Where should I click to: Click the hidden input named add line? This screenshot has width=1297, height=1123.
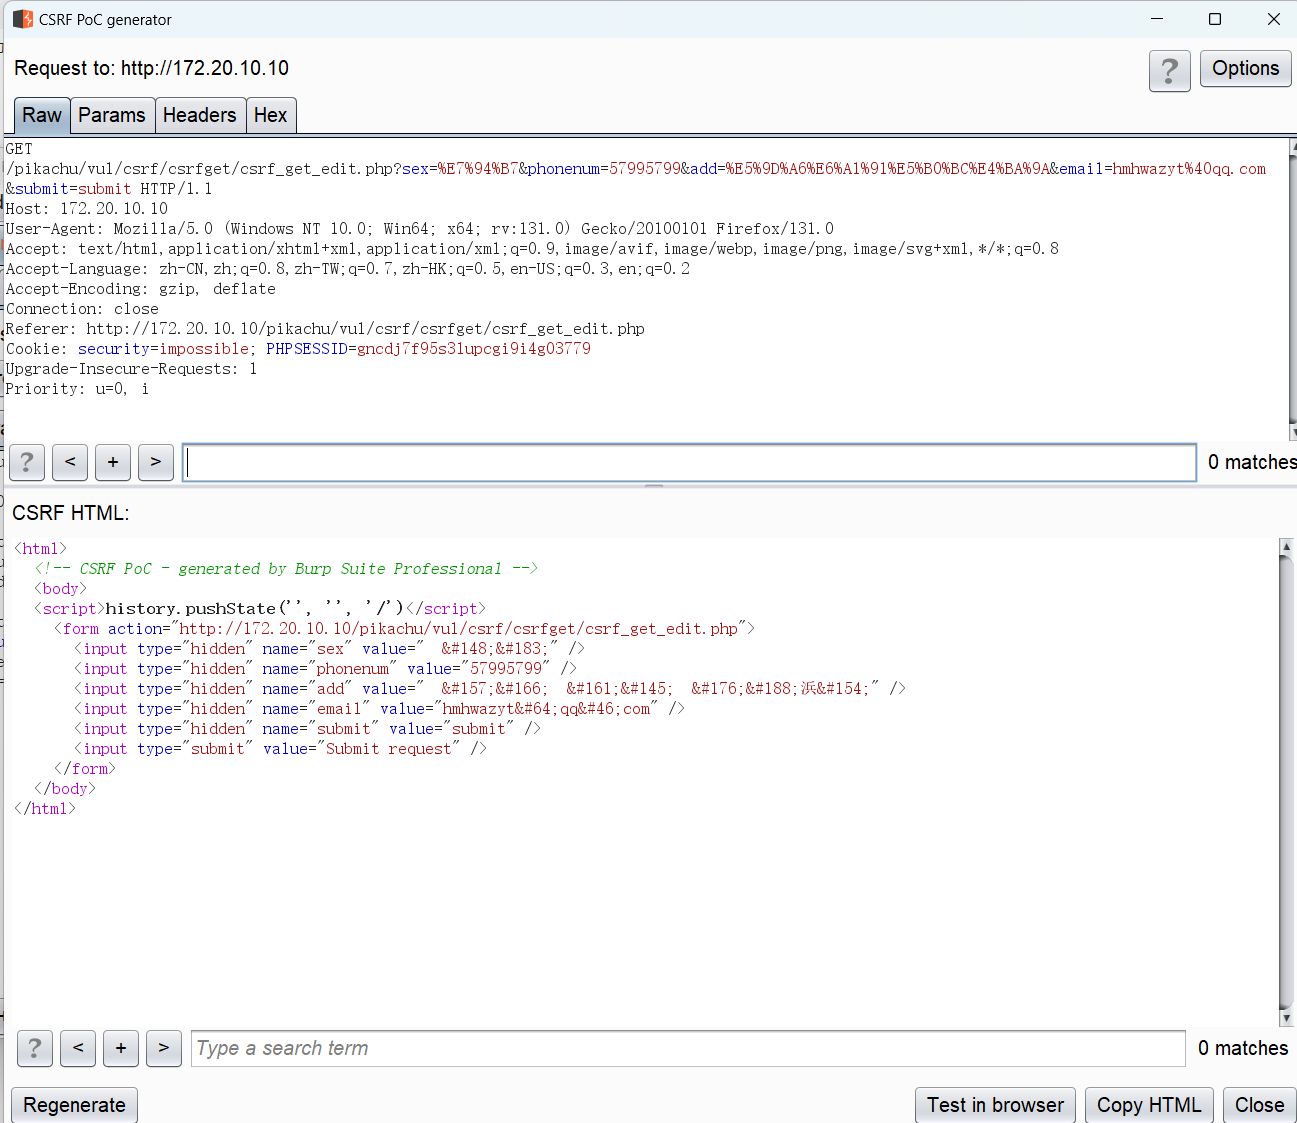pos(490,689)
